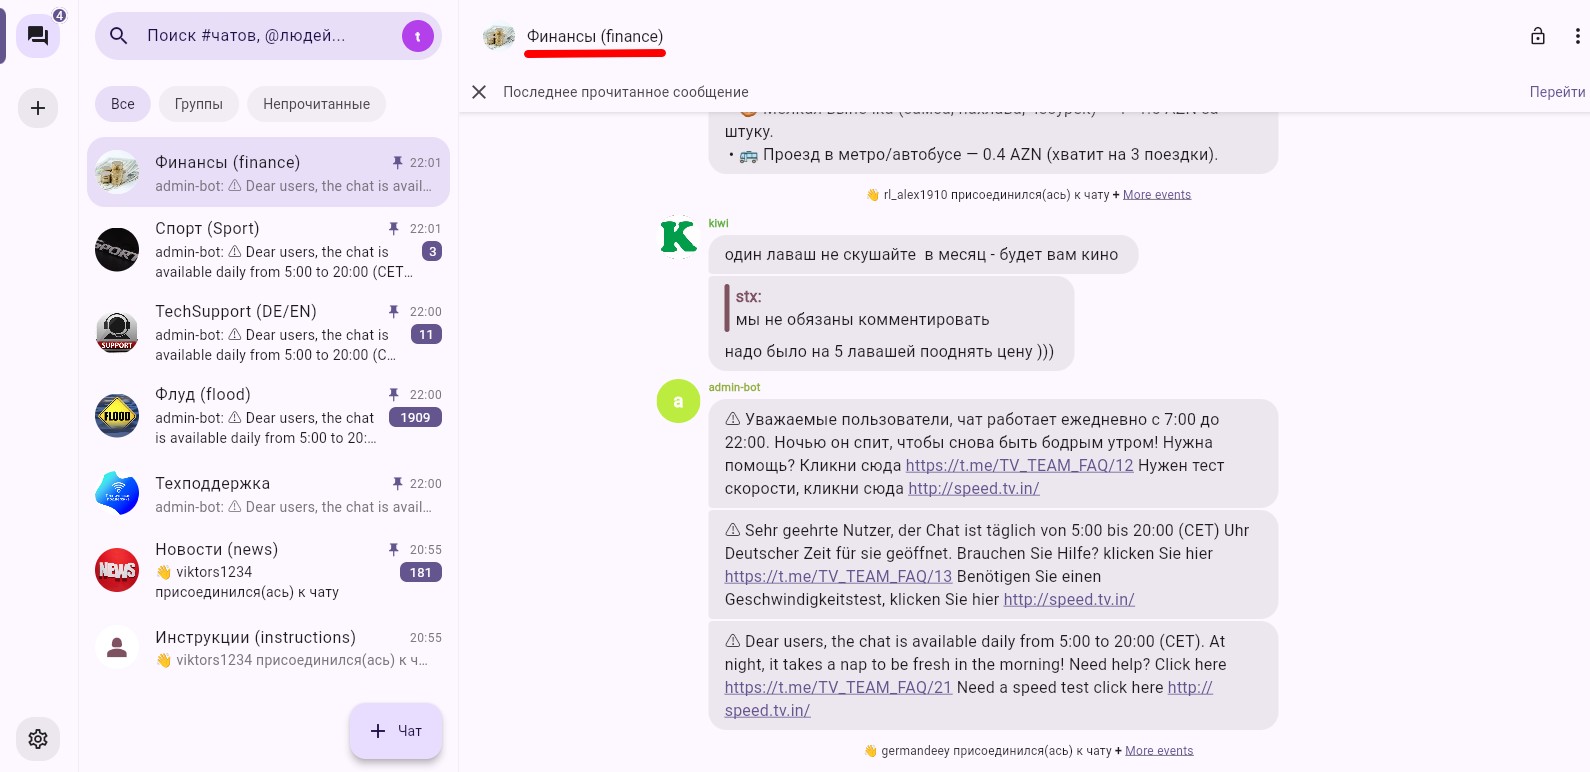Open the purple user avatar in search bar

(418, 36)
